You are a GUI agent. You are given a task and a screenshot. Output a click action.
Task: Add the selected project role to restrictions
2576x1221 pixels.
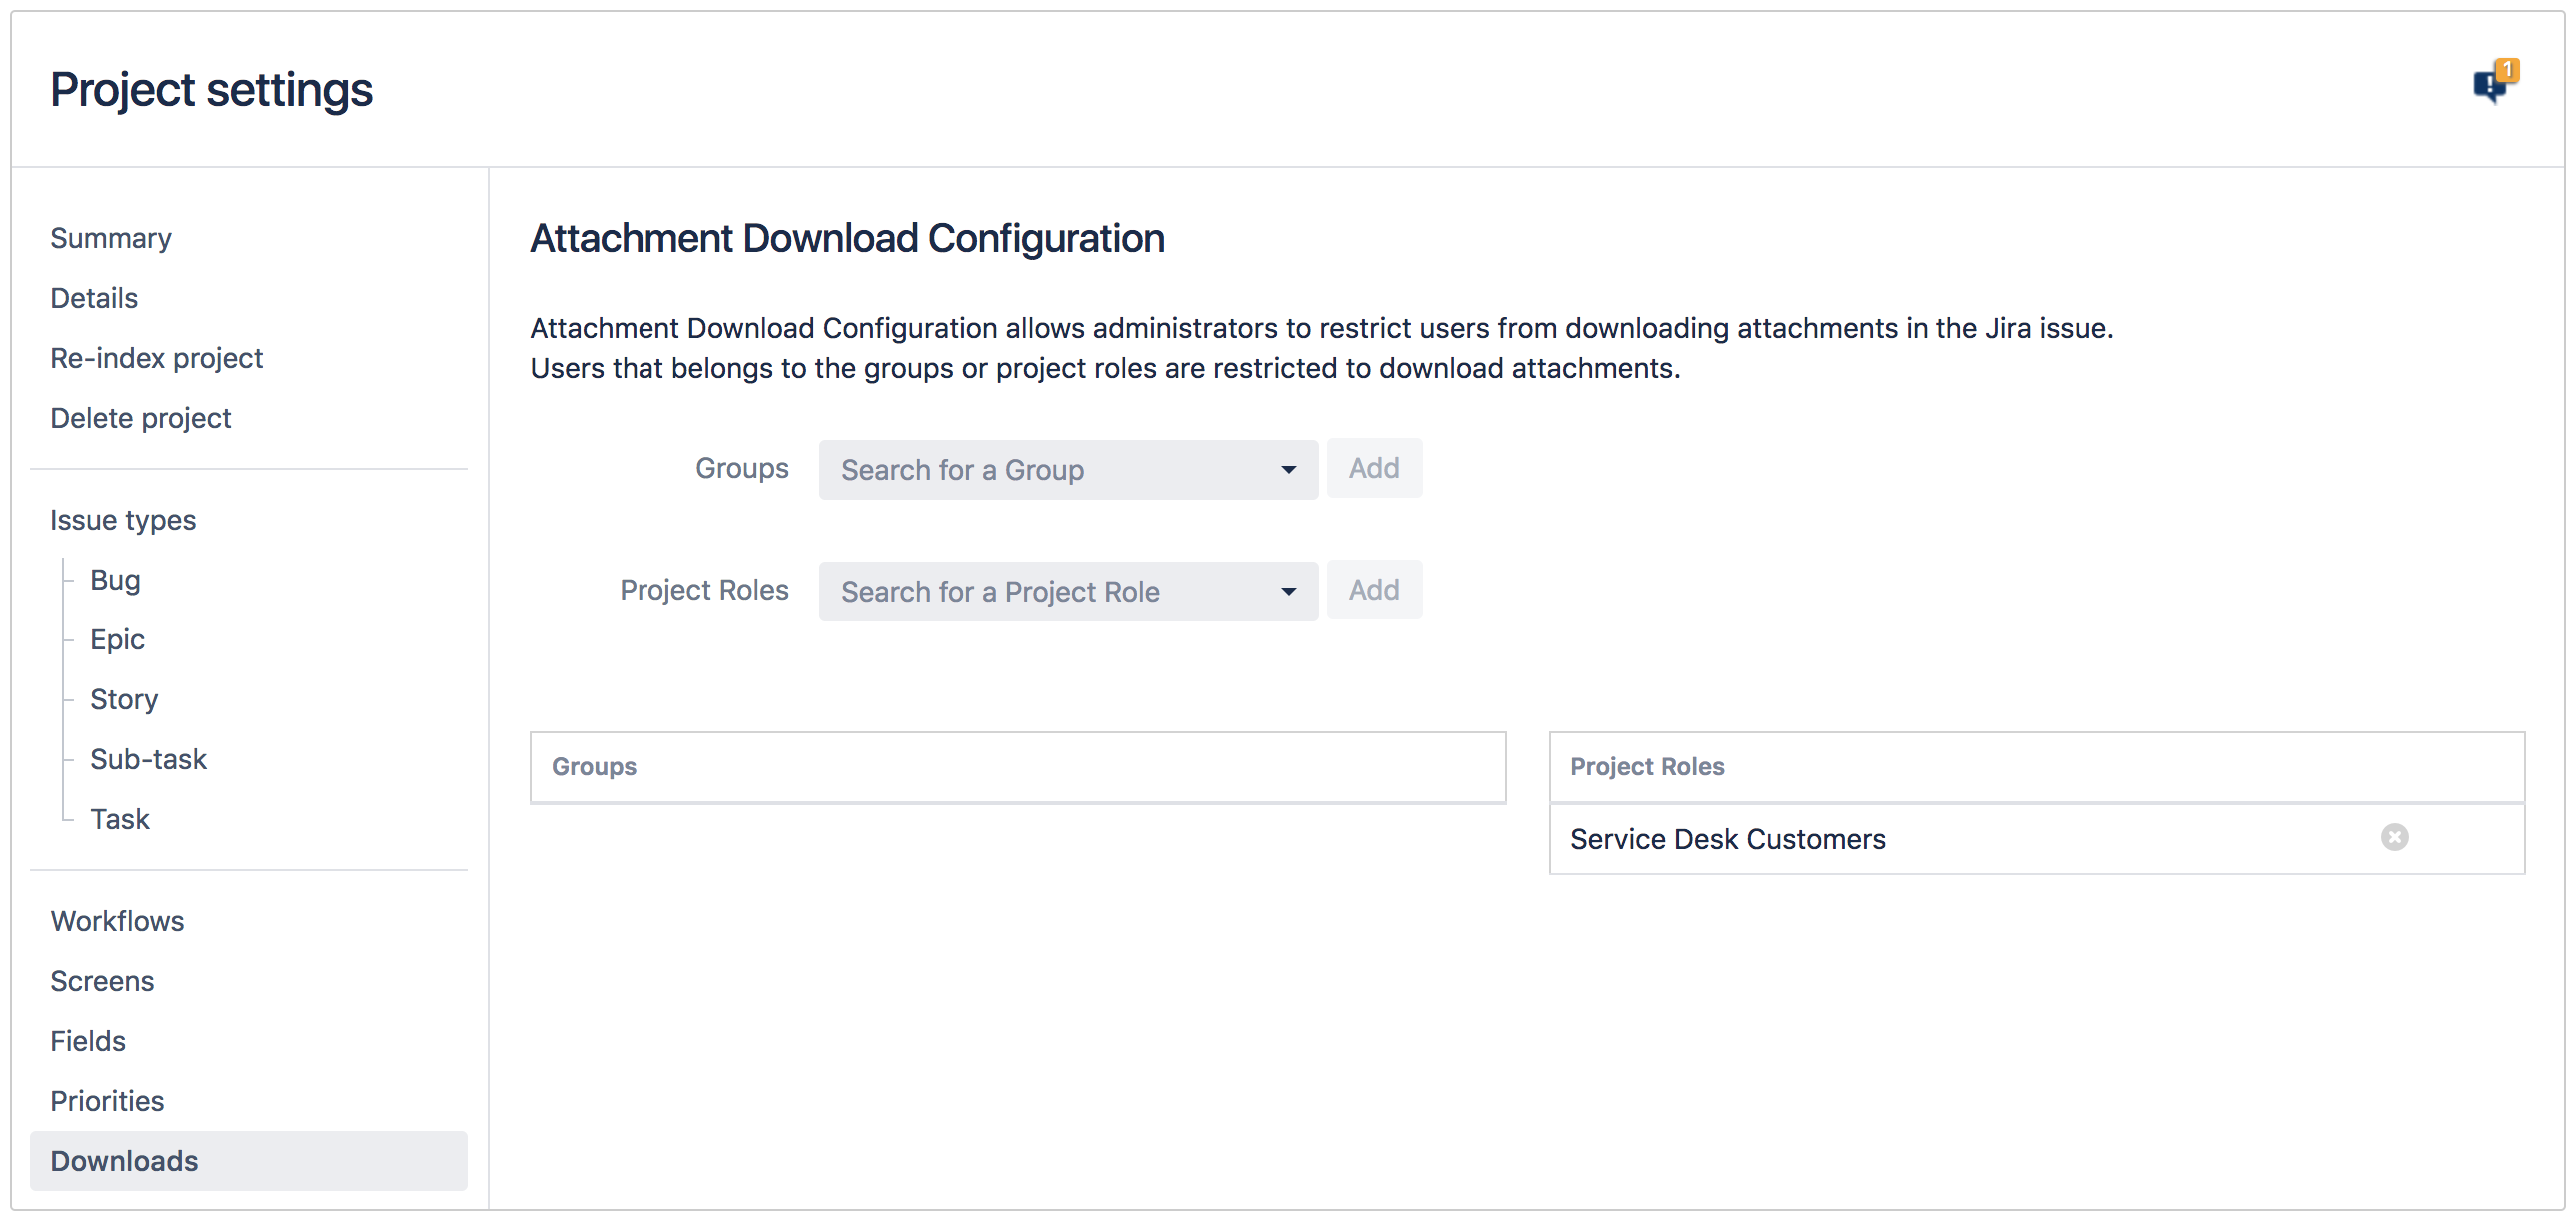pos(1374,589)
